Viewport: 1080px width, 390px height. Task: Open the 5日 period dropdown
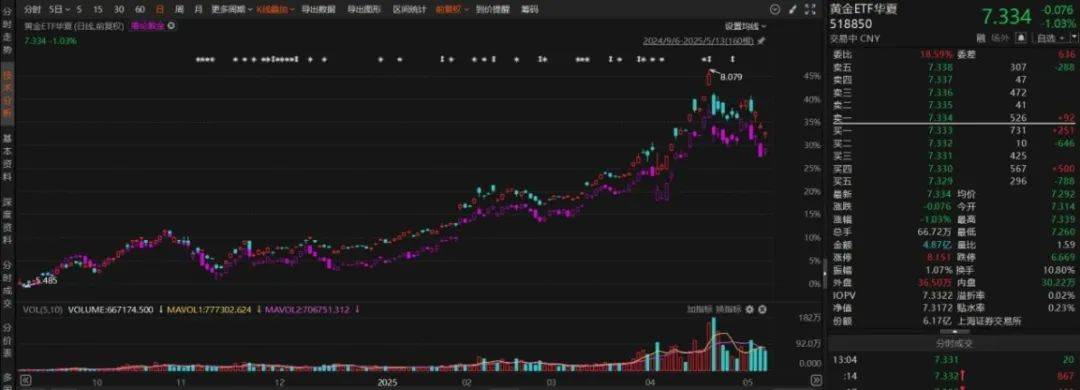click(x=59, y=10)
